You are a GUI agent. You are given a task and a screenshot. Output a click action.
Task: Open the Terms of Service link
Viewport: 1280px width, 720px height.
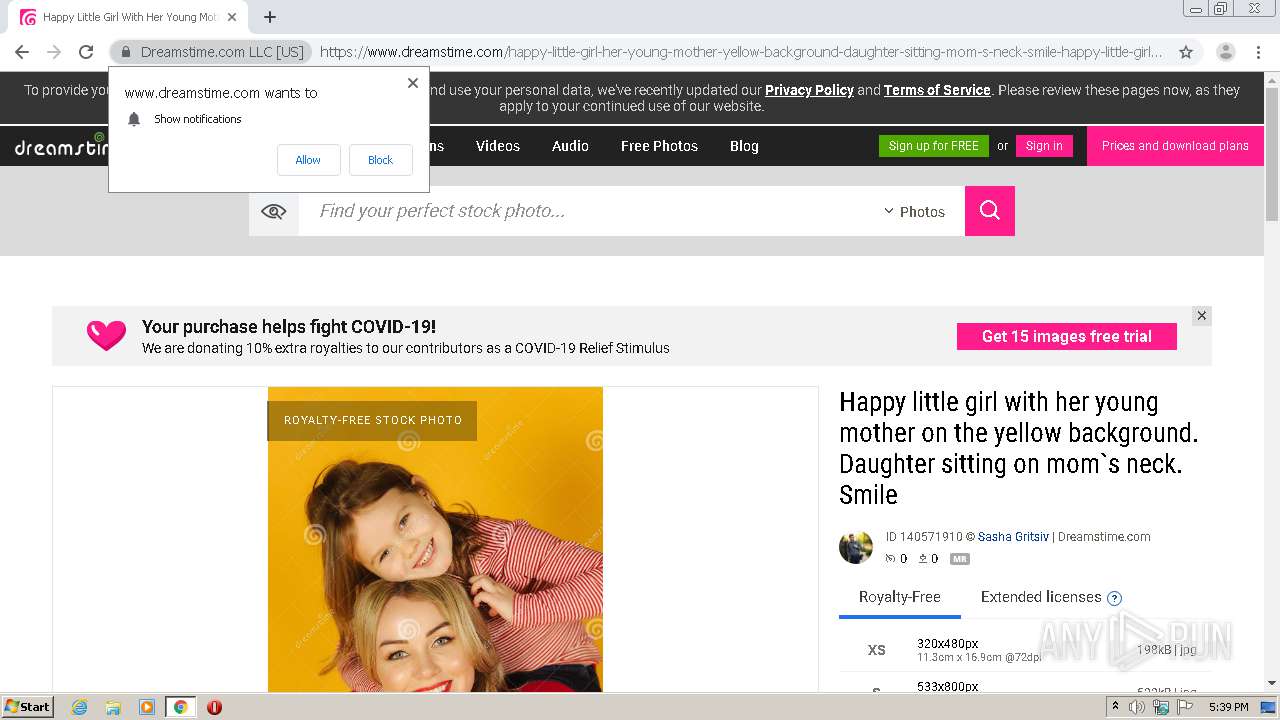point(937,90)
